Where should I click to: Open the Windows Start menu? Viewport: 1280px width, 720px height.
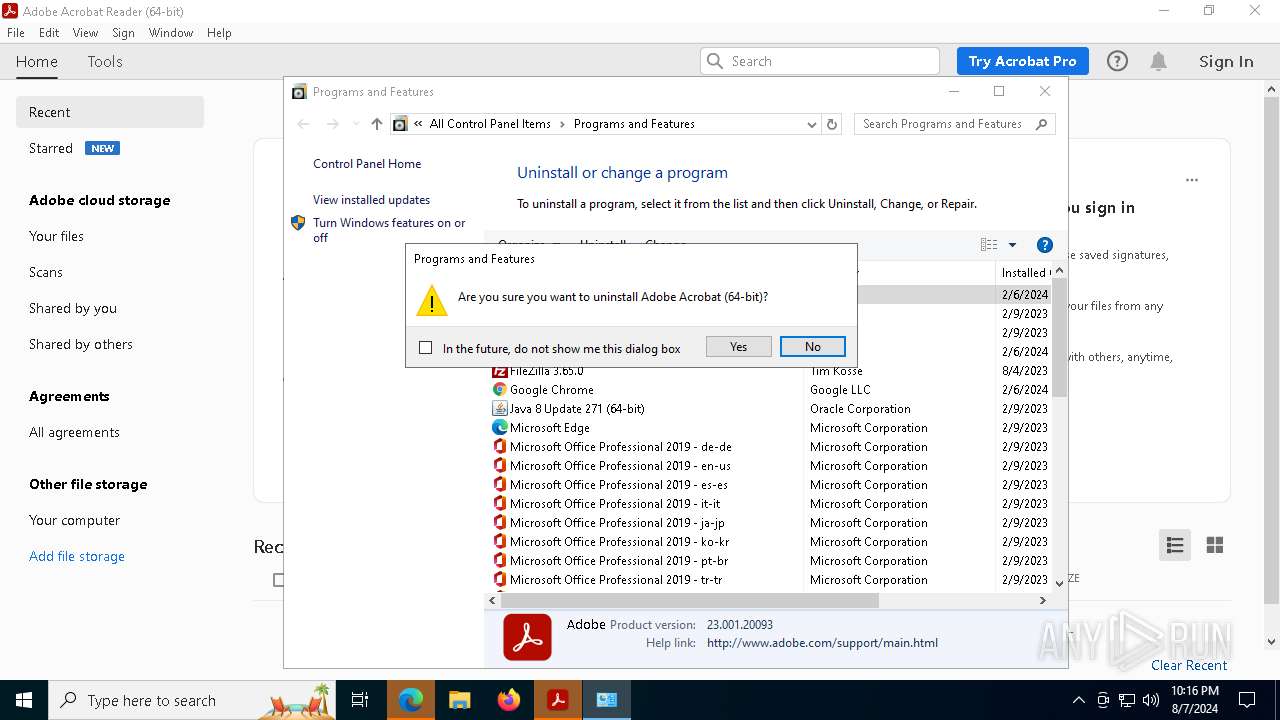click(24, 700)
